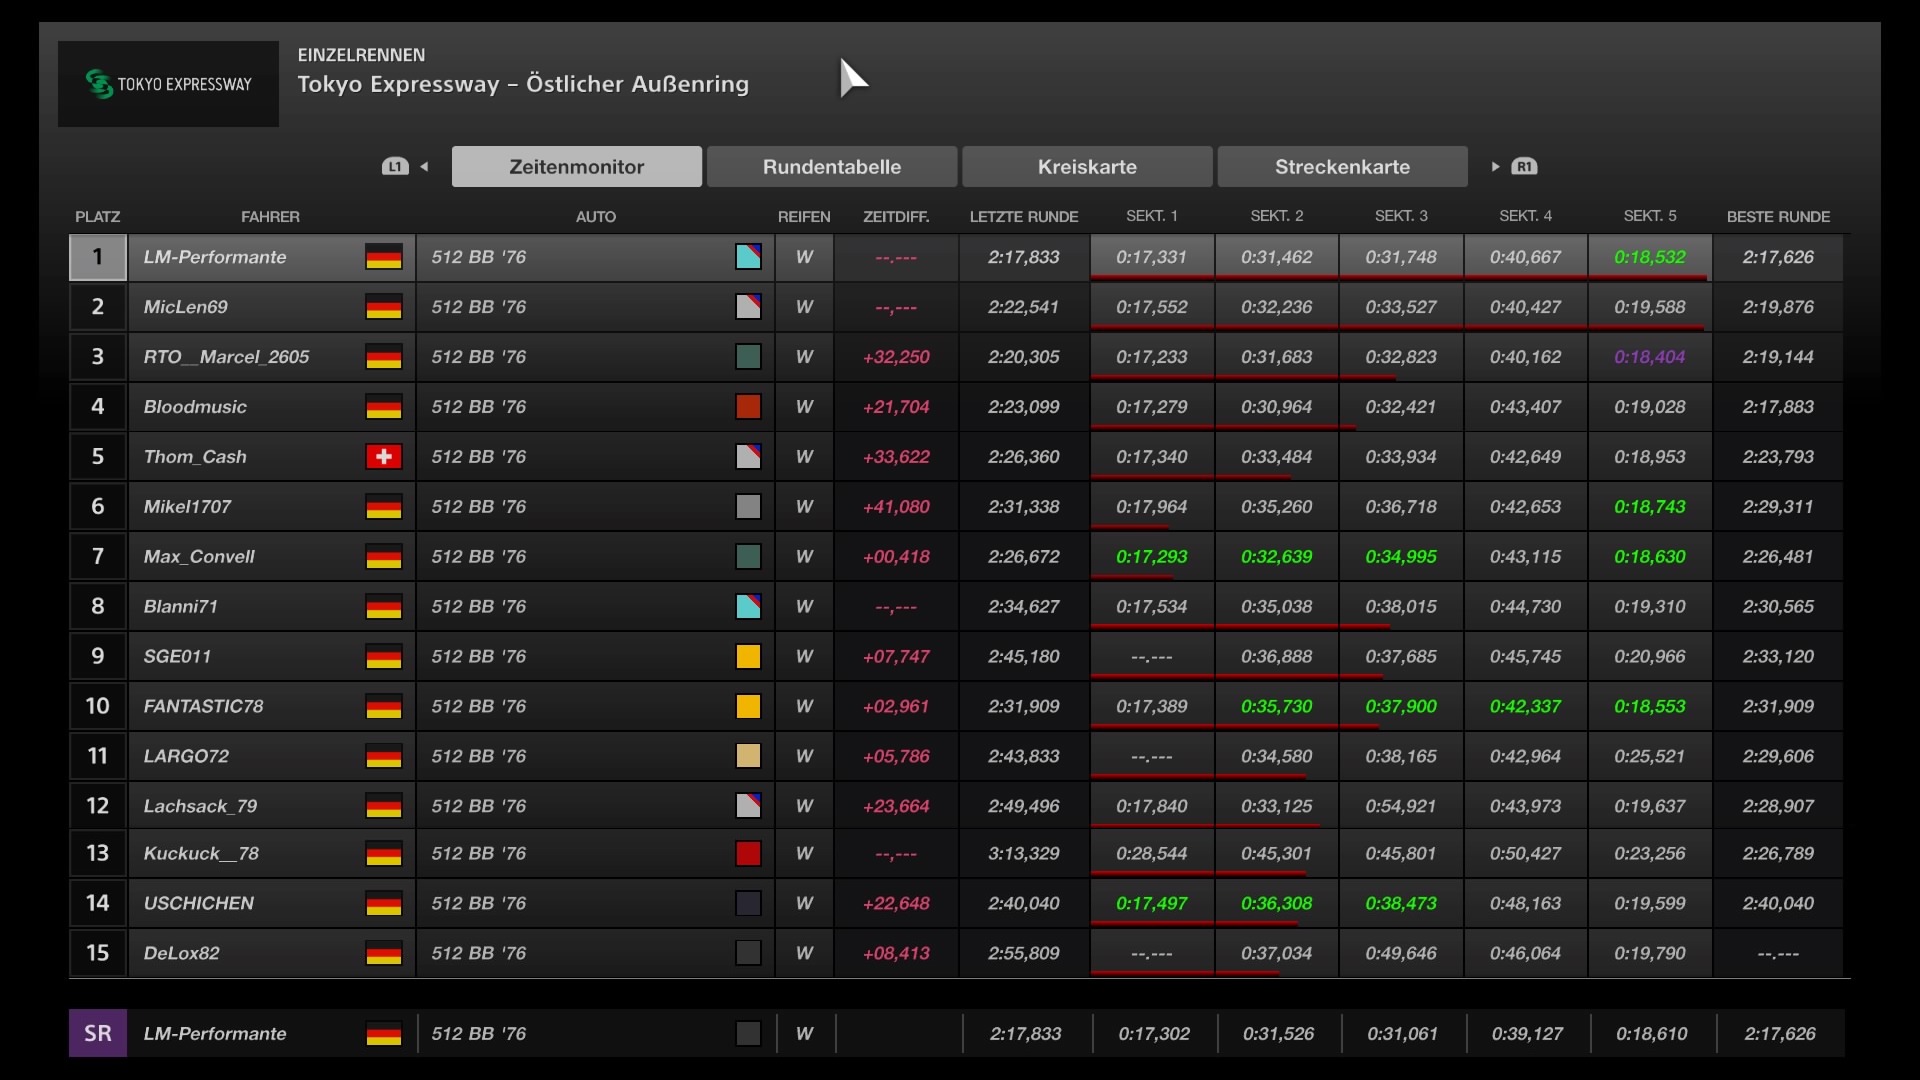1920x1080 pixels.
Task: Click the SR badge in bottom row
Action: click(x=98, y=1033)
